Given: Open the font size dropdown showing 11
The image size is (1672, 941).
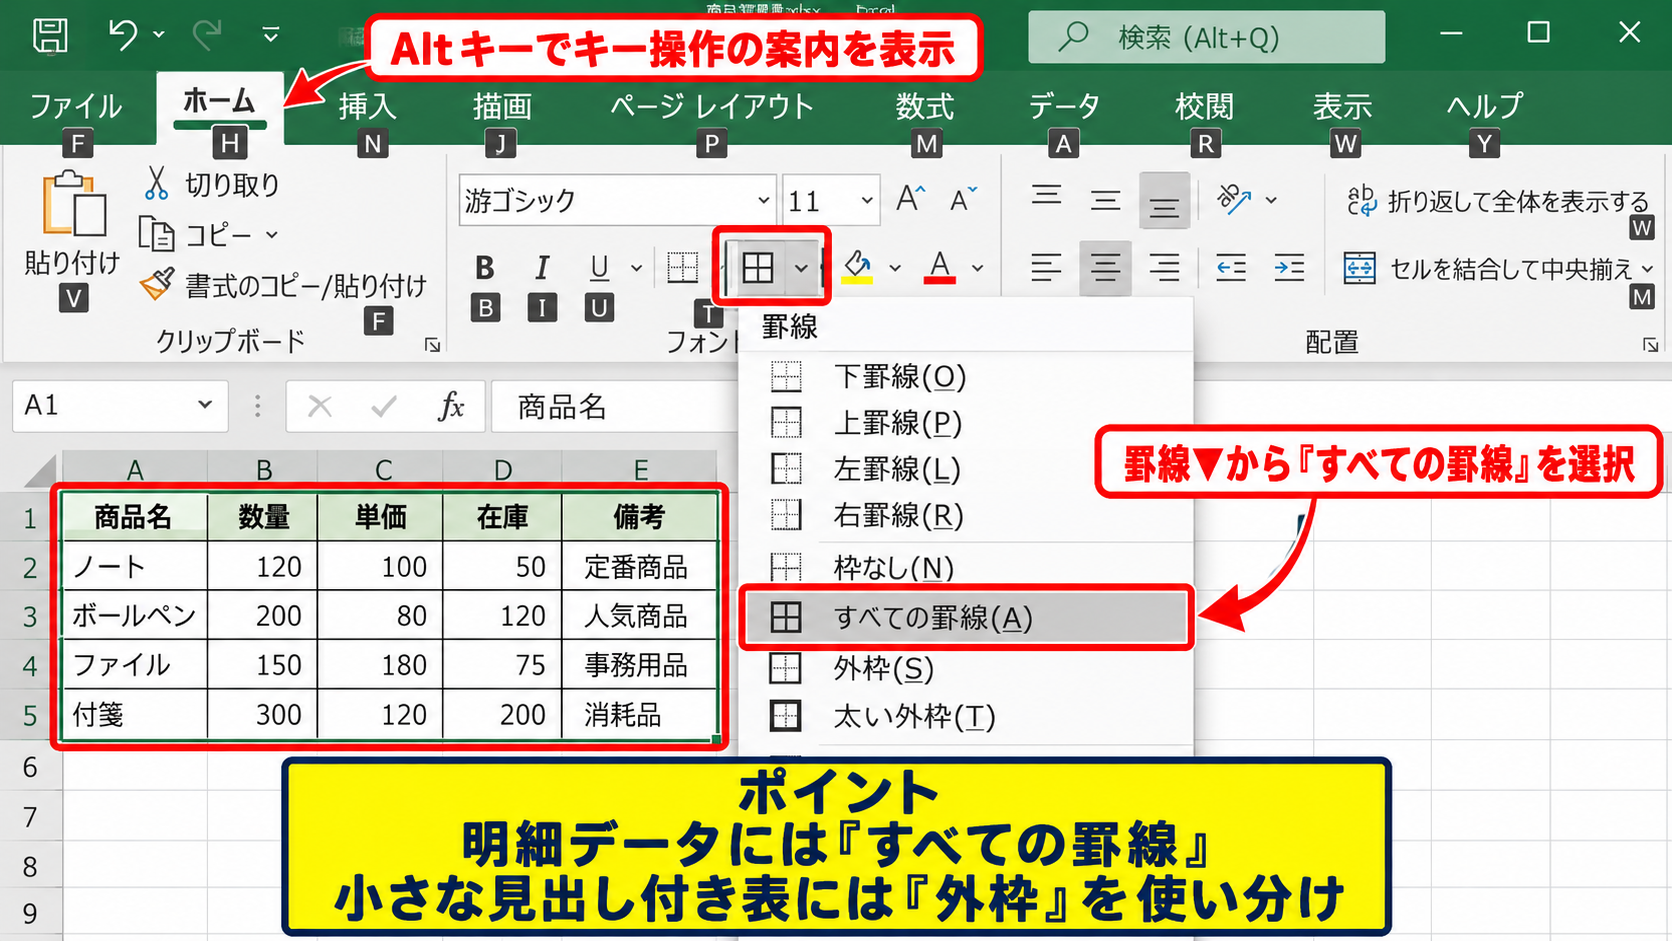Looking at the screenshot, I should 867,200.
